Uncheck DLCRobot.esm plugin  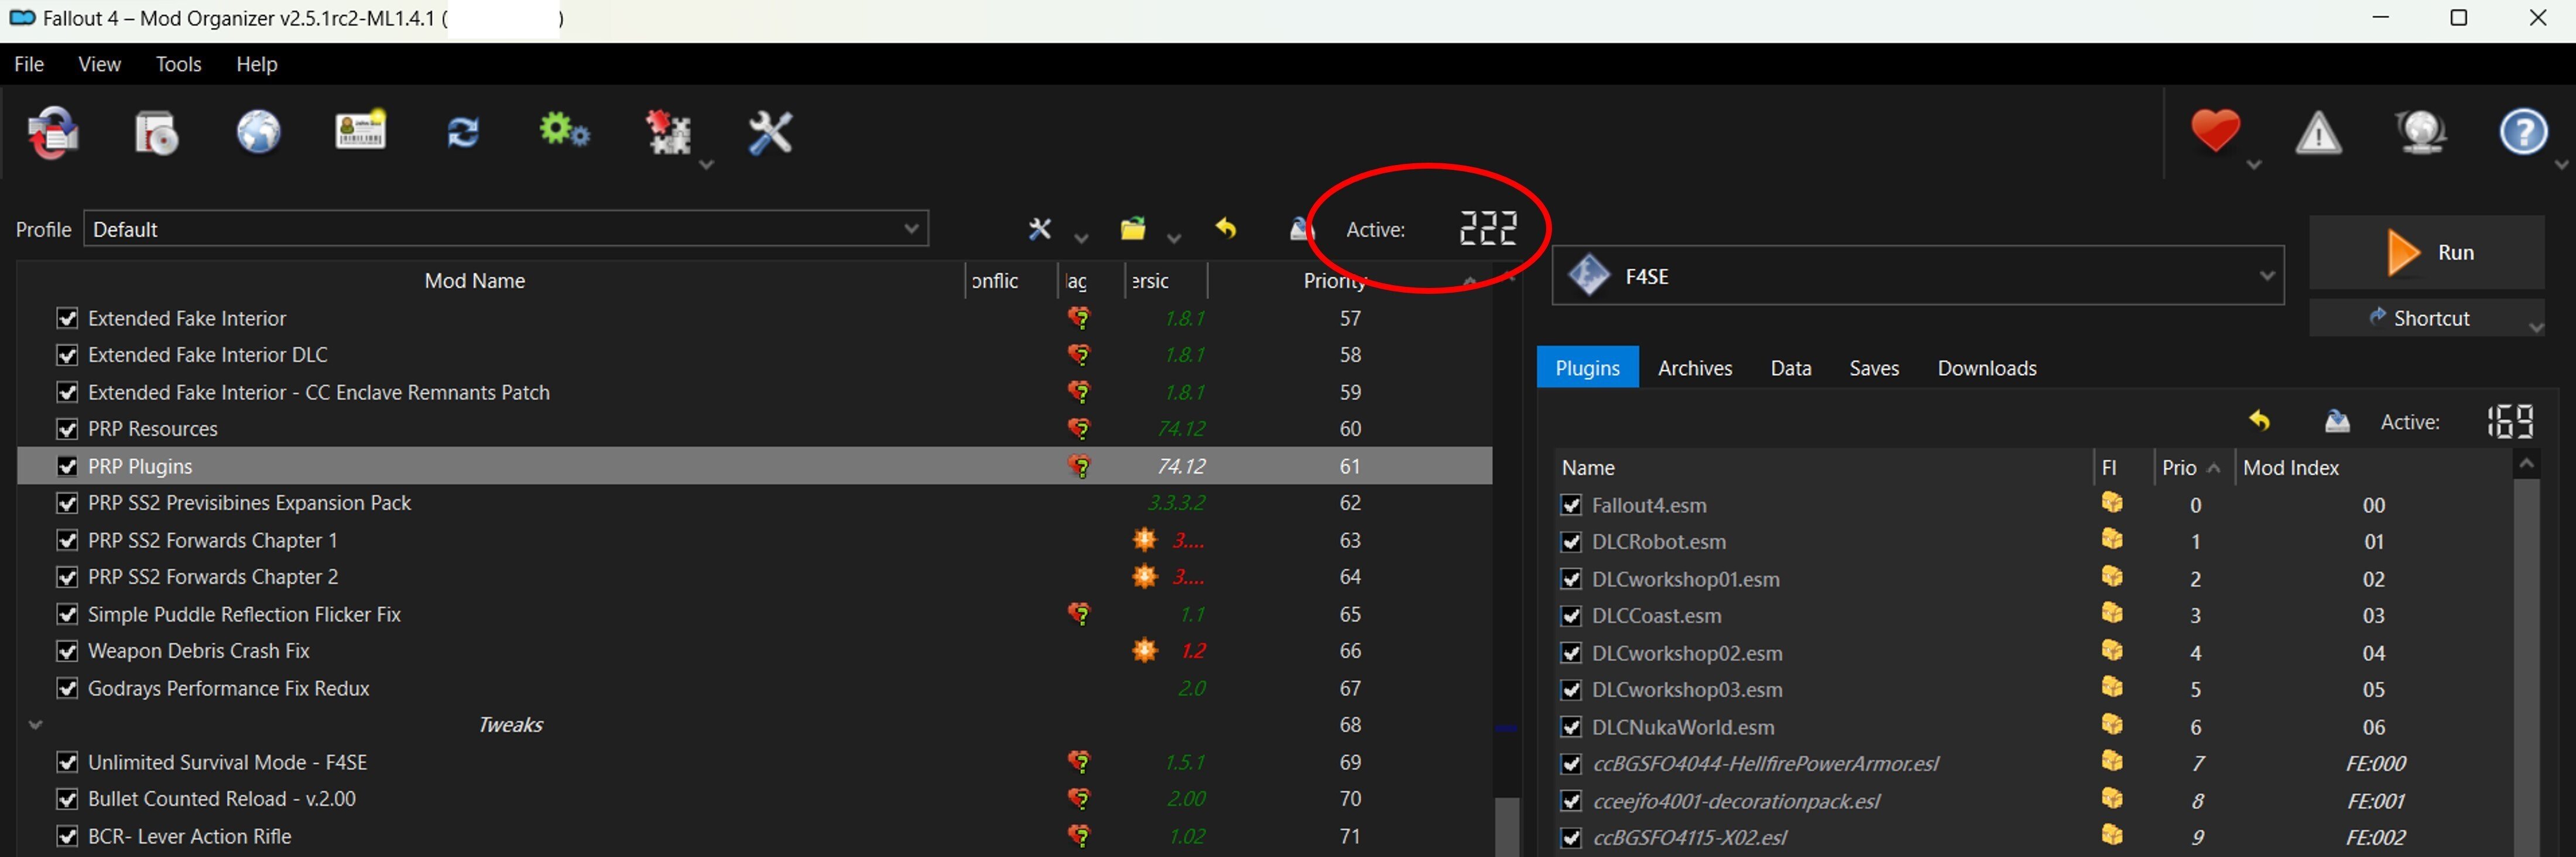click(1571, 542)
